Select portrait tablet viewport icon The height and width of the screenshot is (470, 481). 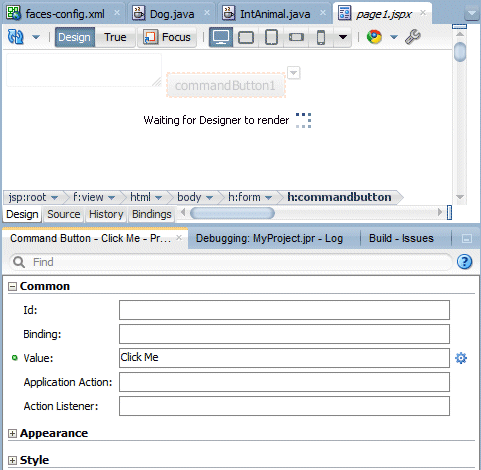point(271,37)
